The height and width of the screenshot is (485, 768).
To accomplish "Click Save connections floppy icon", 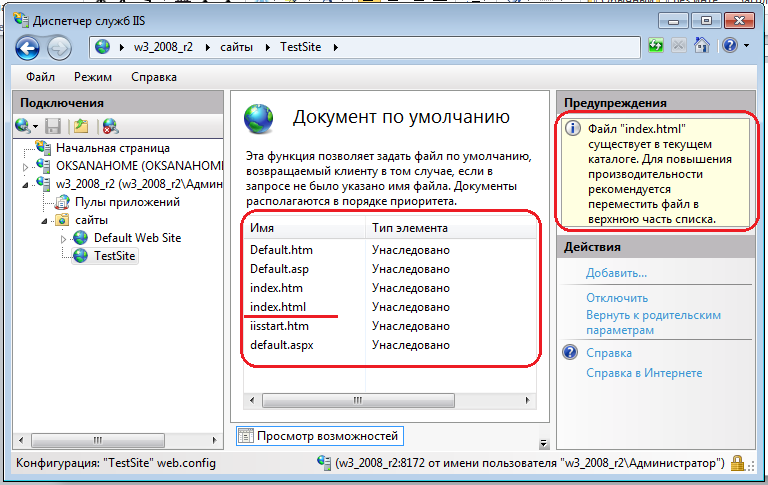I will (x=53, y=126).
